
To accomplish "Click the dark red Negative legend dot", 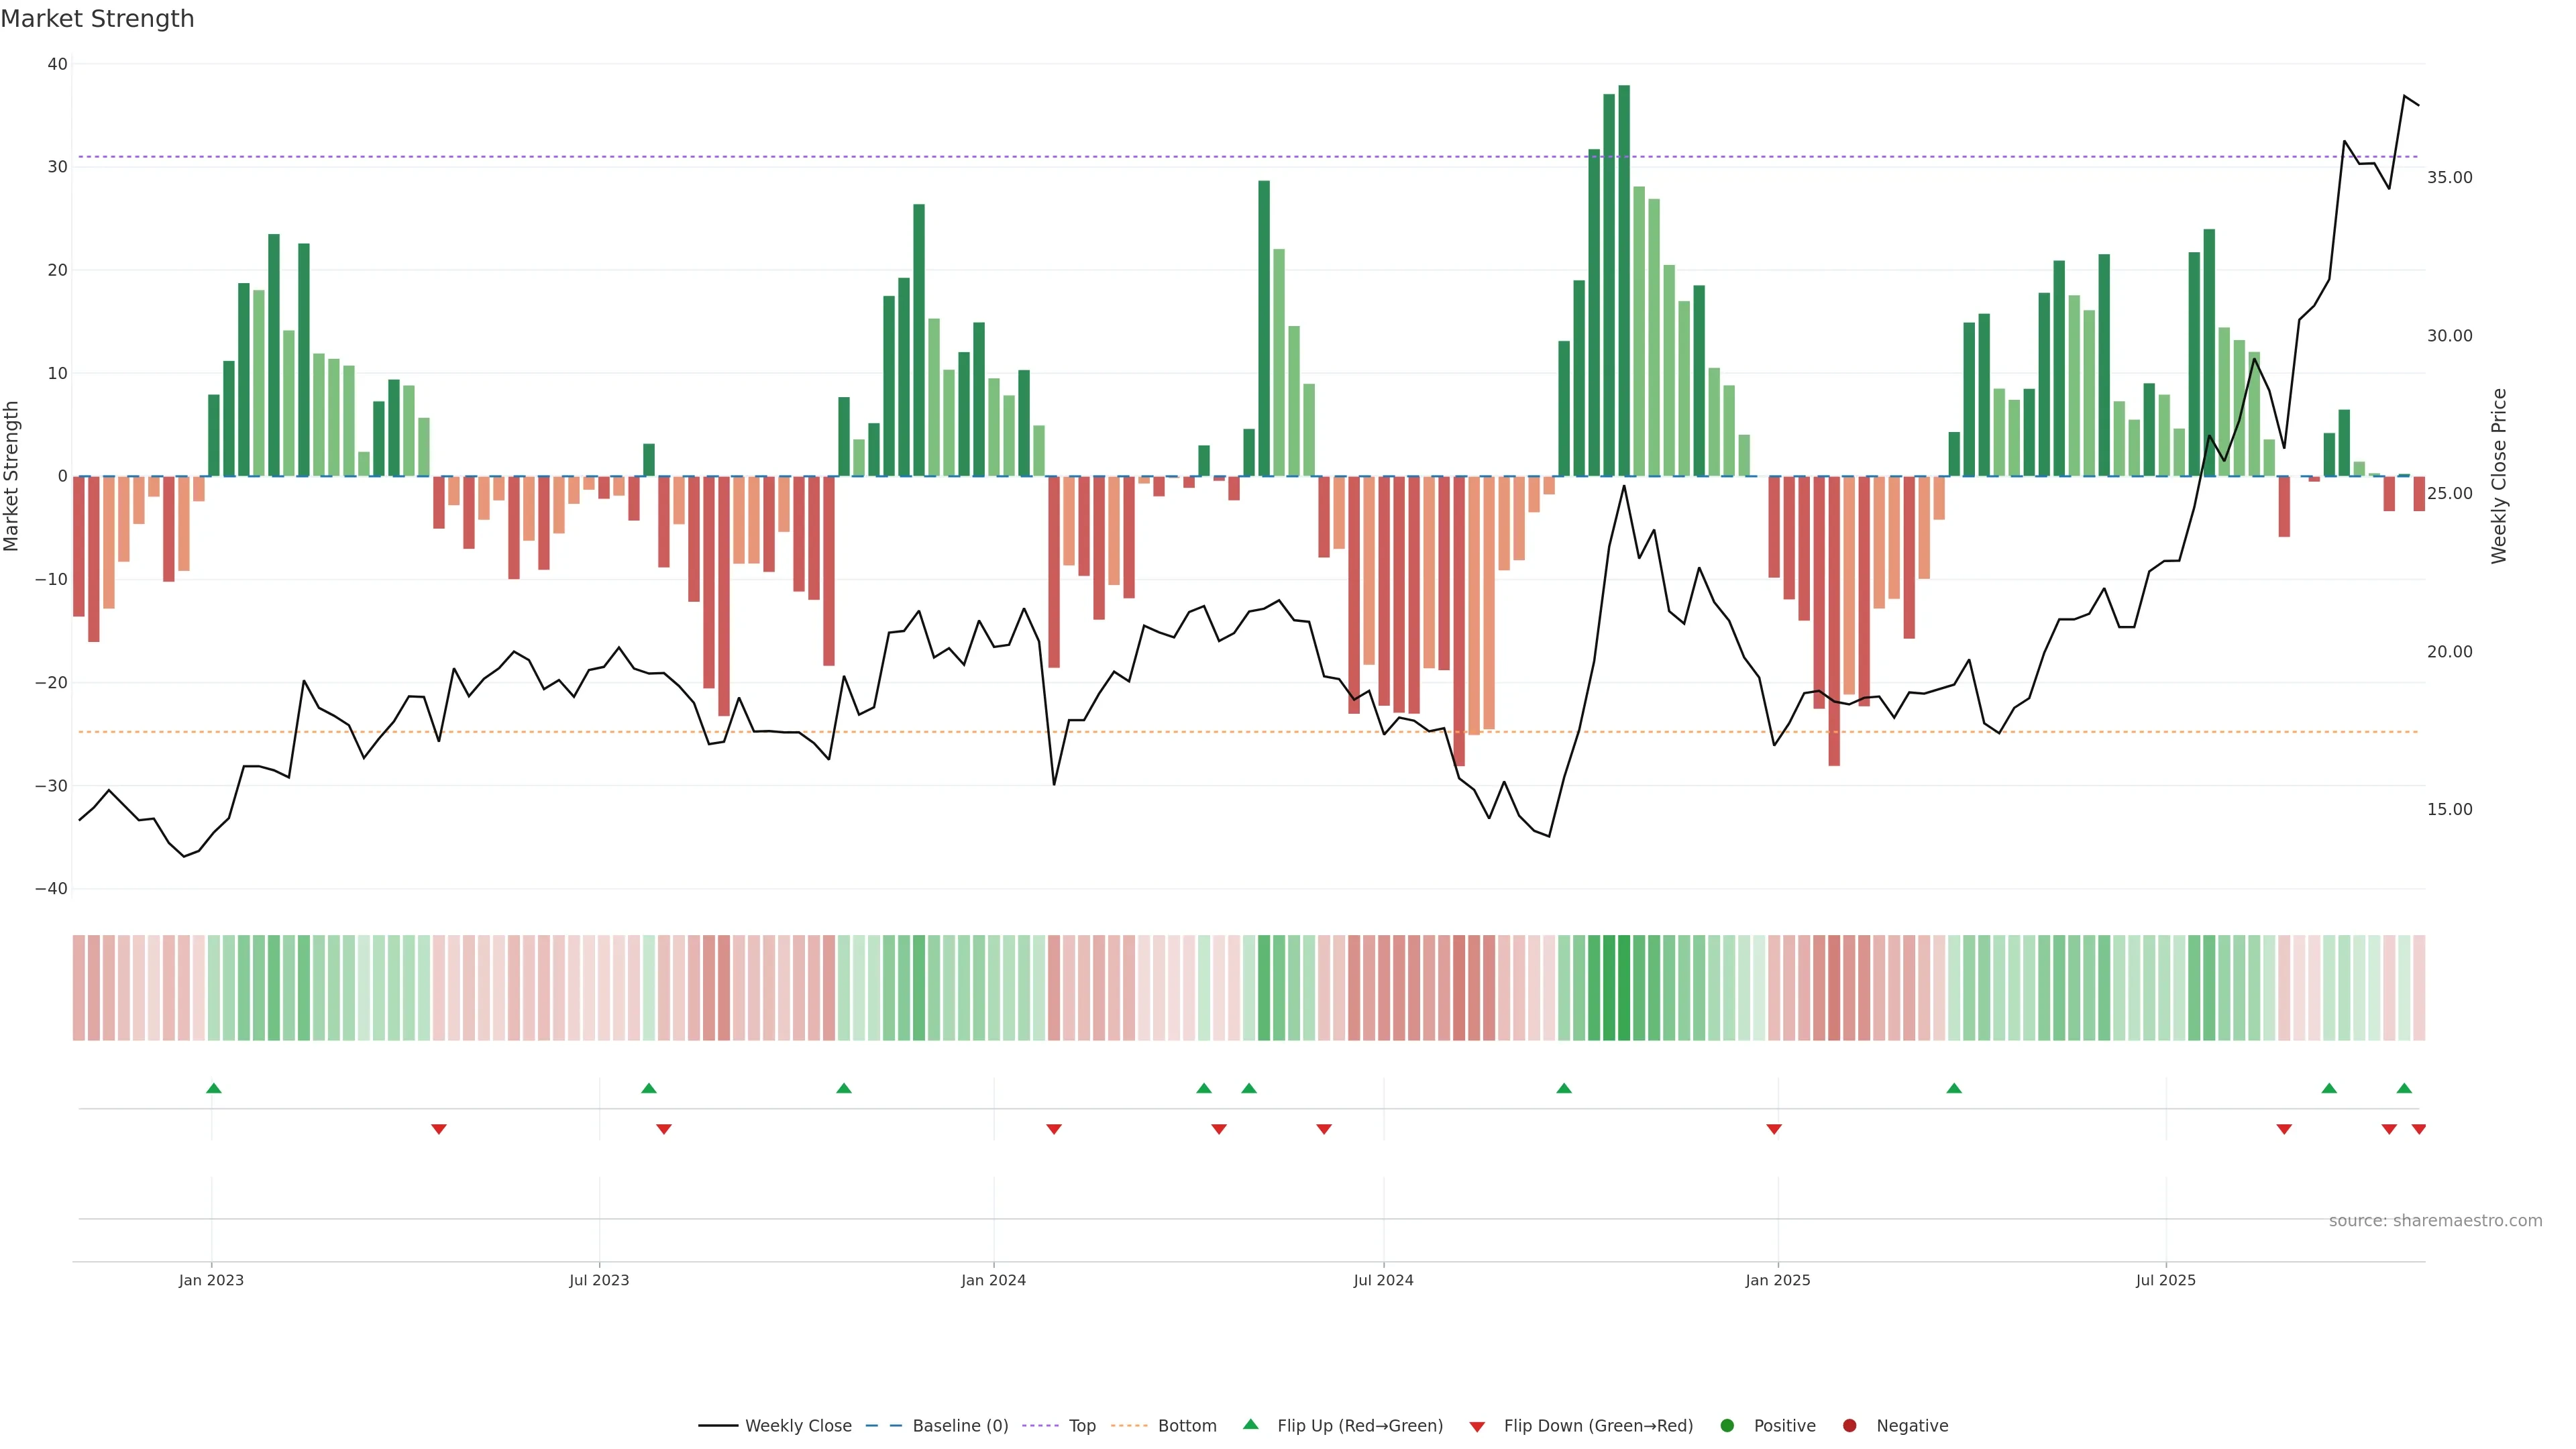I will tap(1849, 1425).
